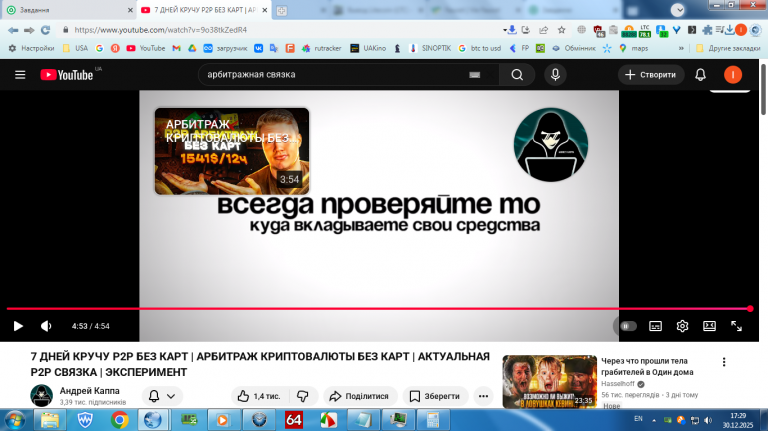Submit search with the magnifier button
This screenshot has height=431, width=768.
click(x=517, y=74)
